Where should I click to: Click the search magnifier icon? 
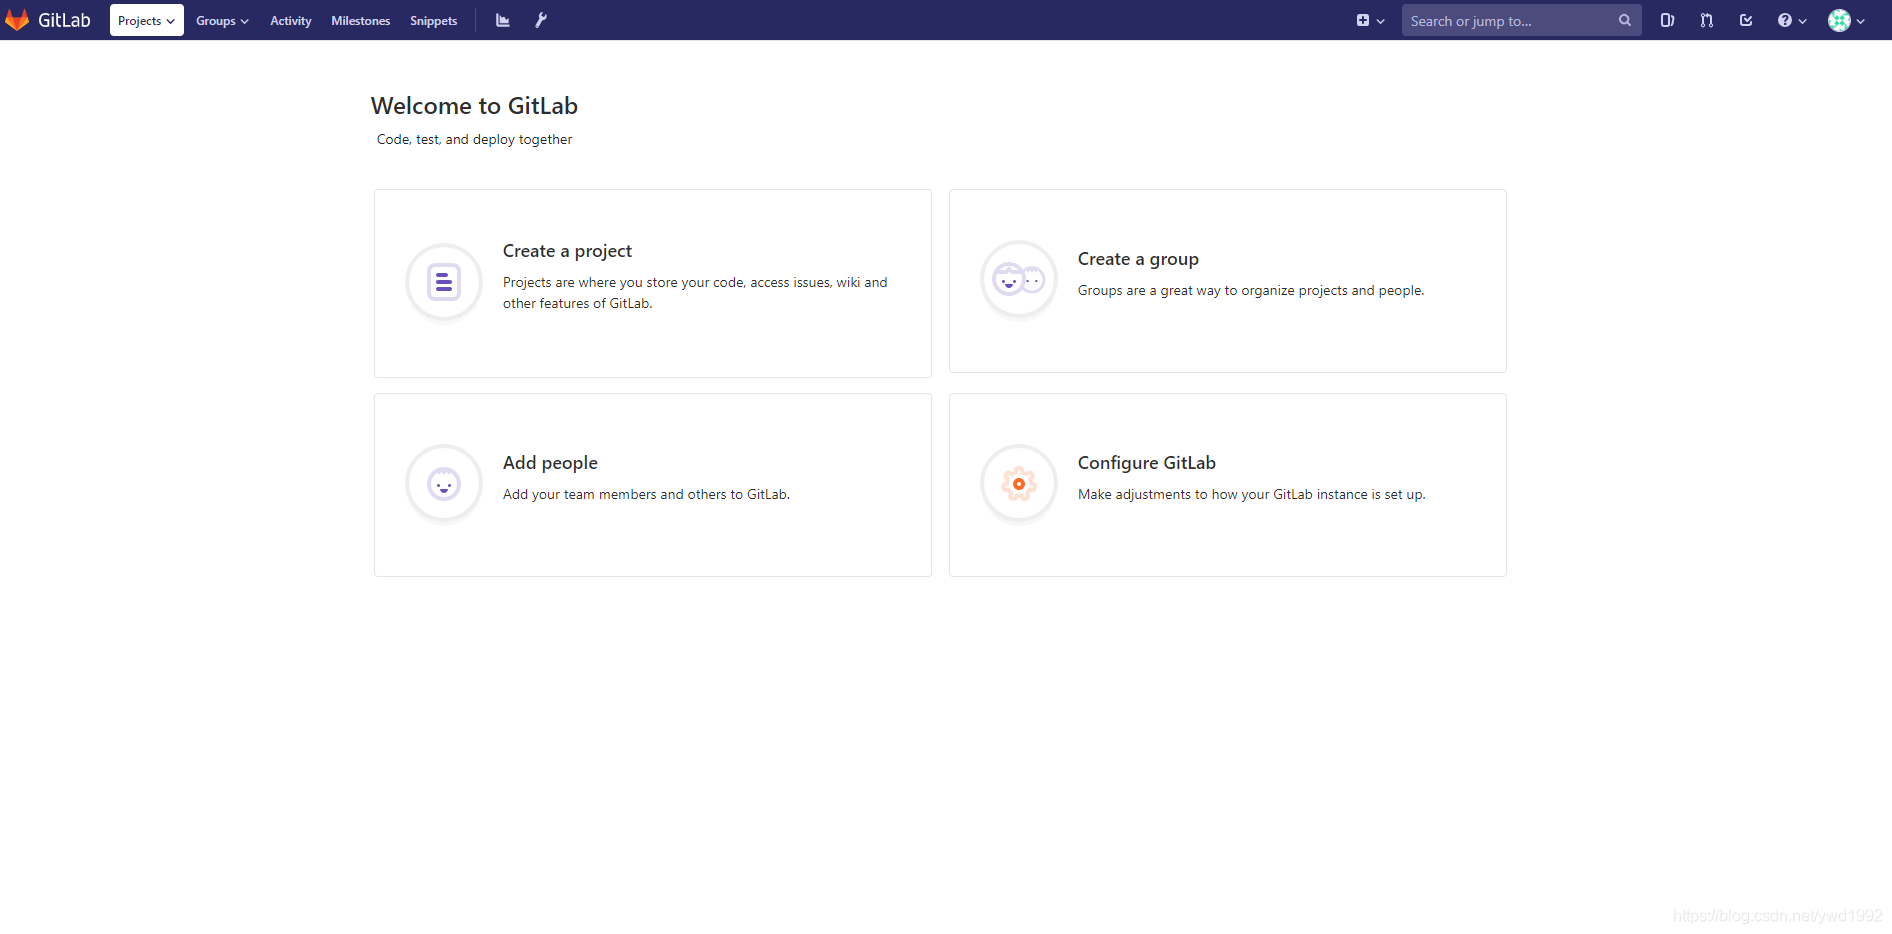[x=1625, y=20]
